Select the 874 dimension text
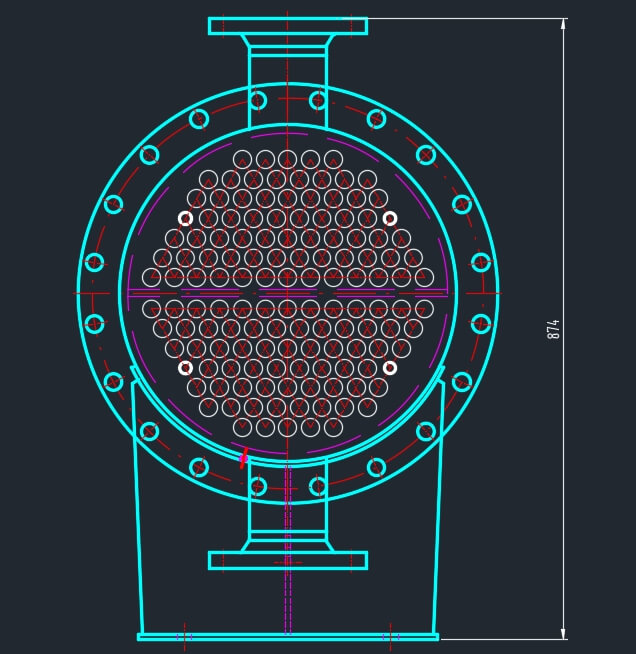Image resolution: width=636 pixels, height=654 pixels. point(553,329)
